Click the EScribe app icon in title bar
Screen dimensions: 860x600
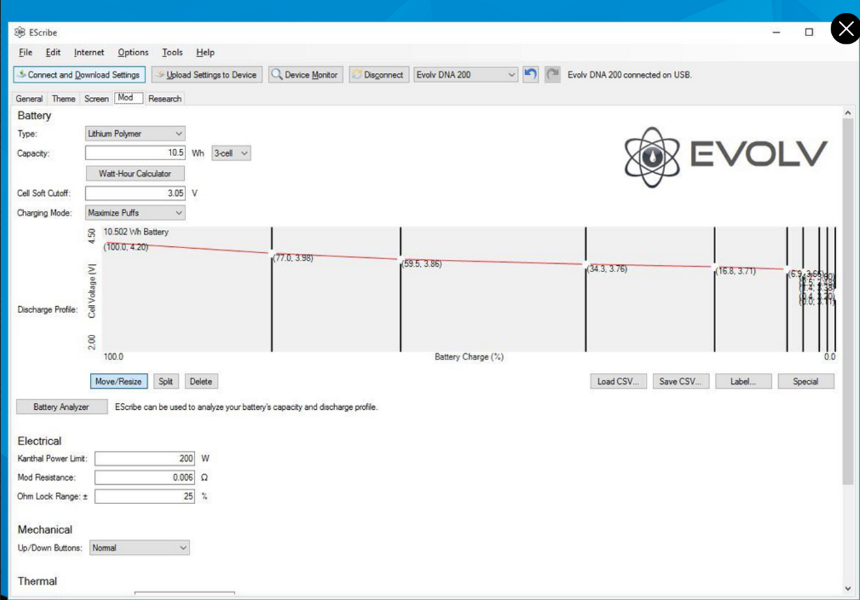pos(20,32)
